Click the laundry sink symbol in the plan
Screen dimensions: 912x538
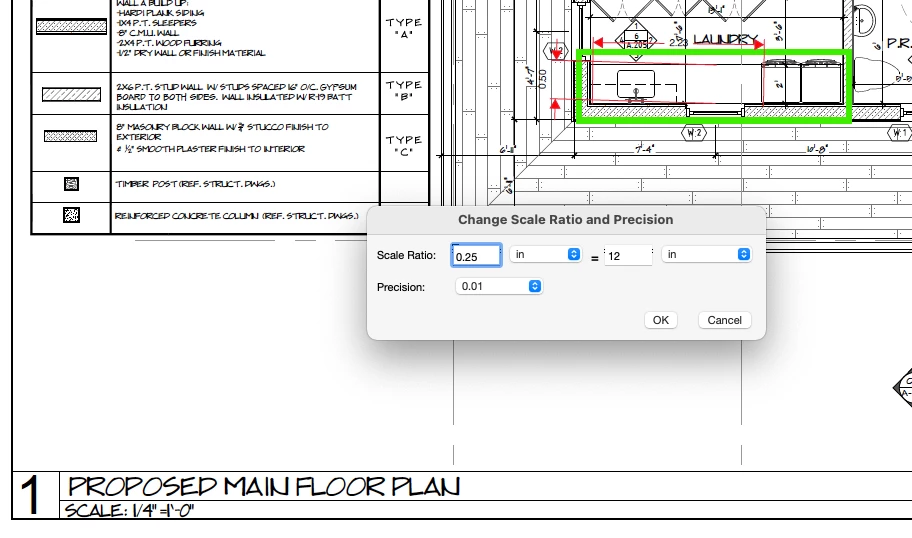[635, 85]
